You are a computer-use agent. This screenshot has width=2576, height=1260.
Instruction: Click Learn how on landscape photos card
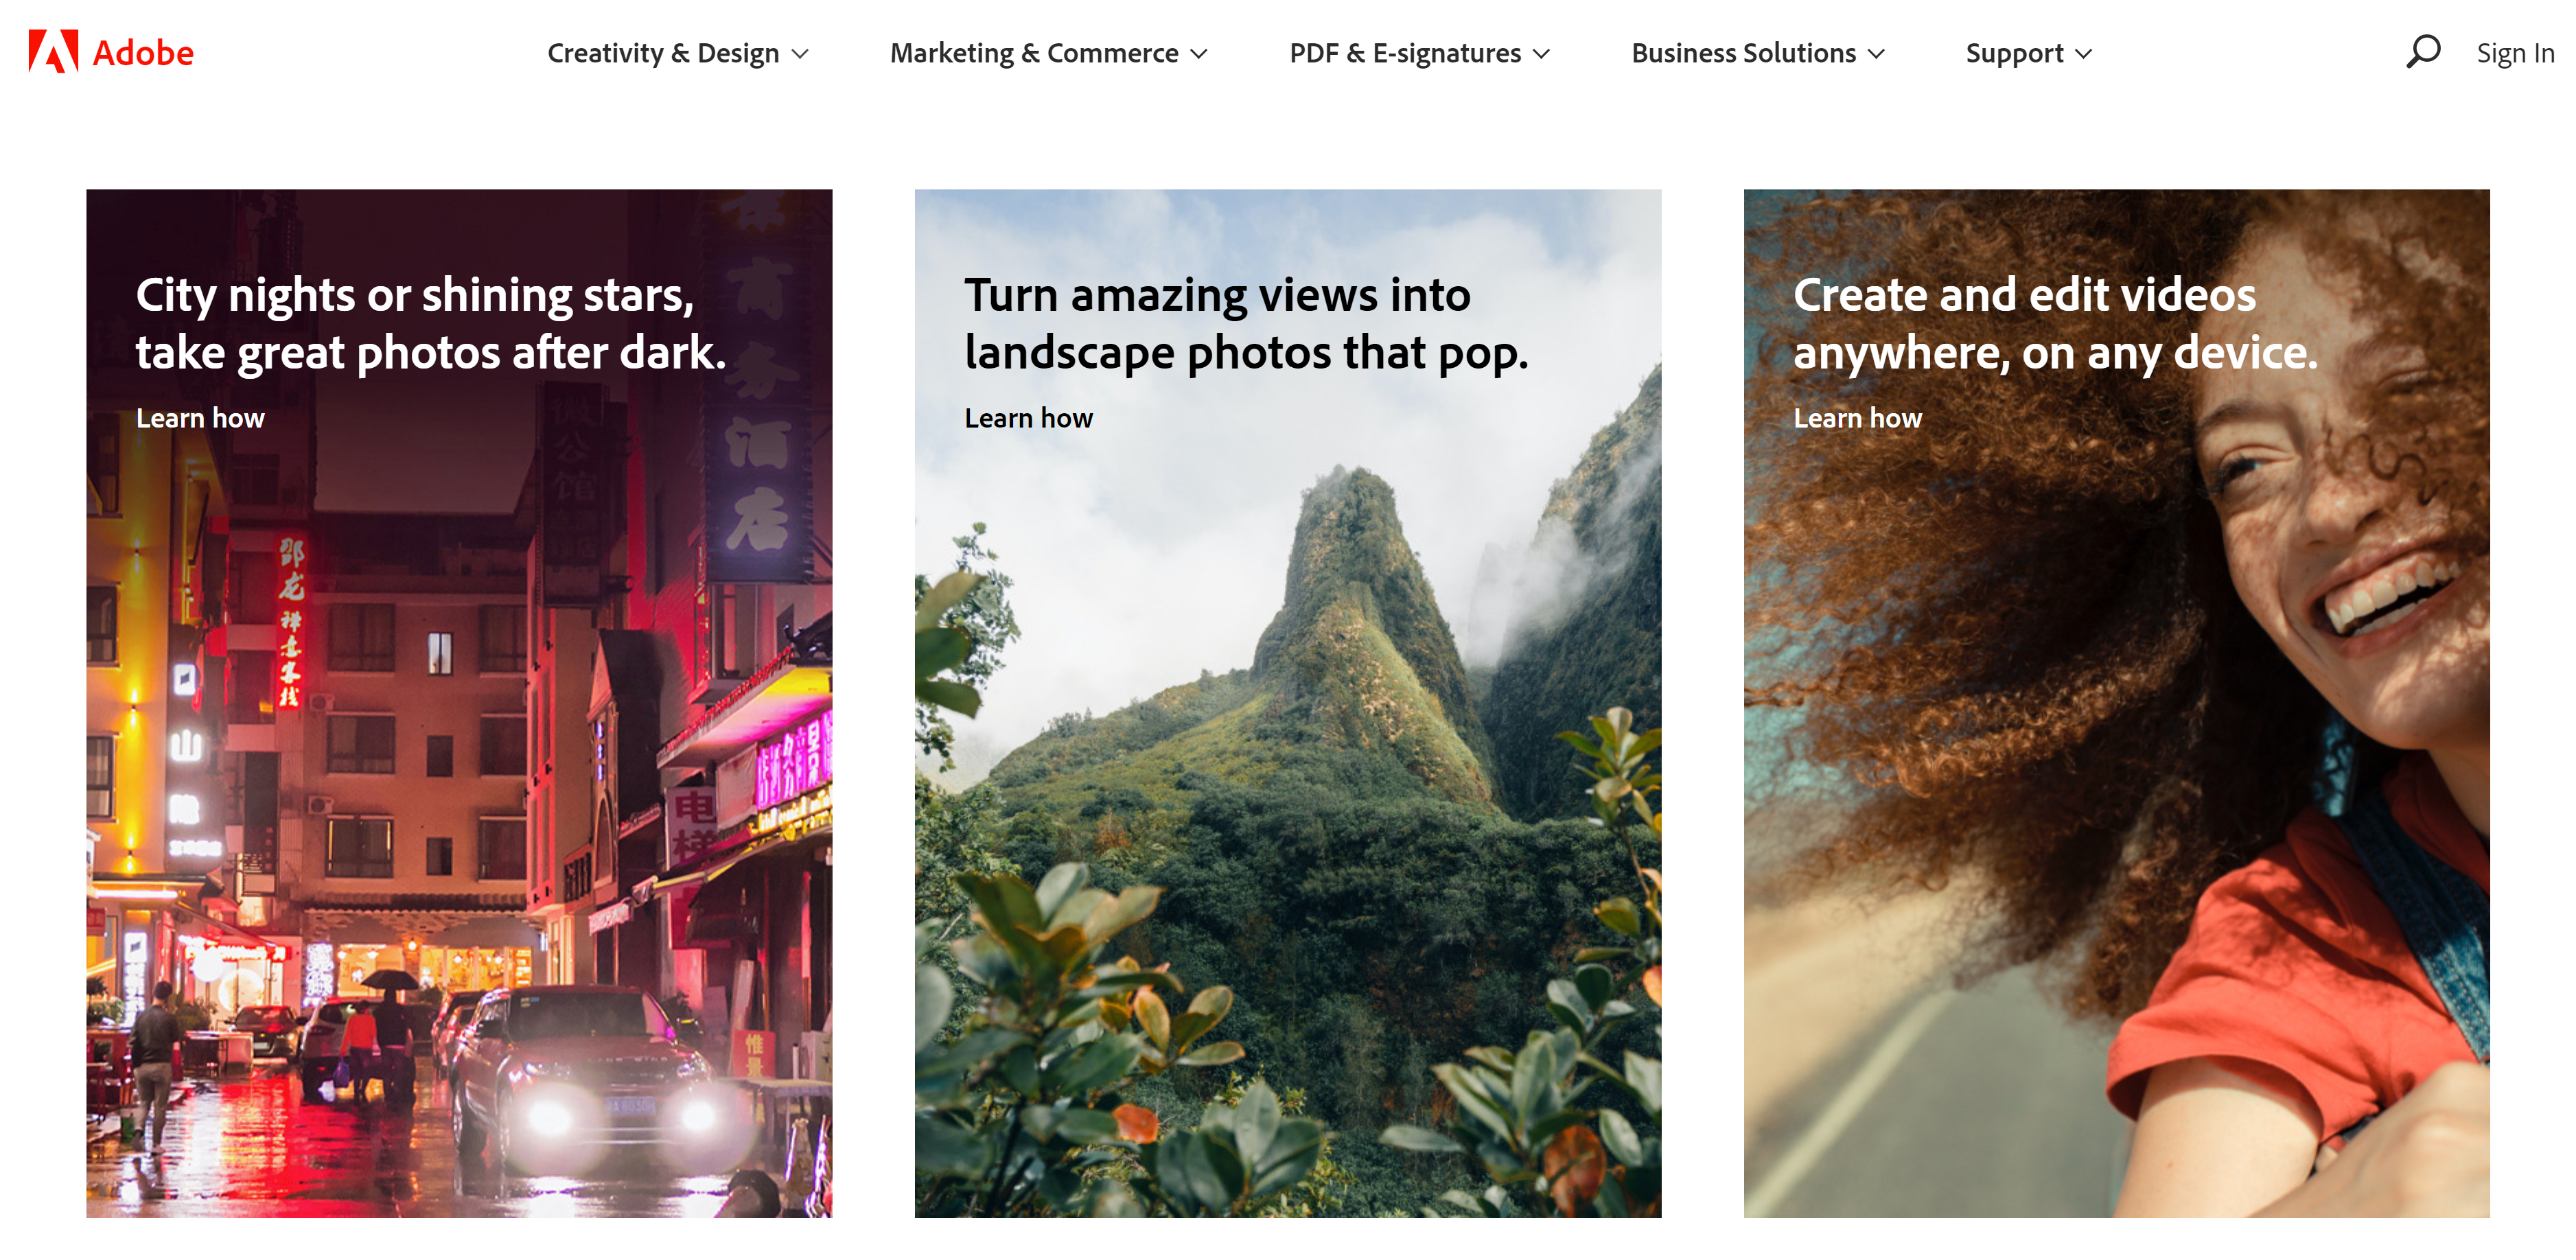1028,418
